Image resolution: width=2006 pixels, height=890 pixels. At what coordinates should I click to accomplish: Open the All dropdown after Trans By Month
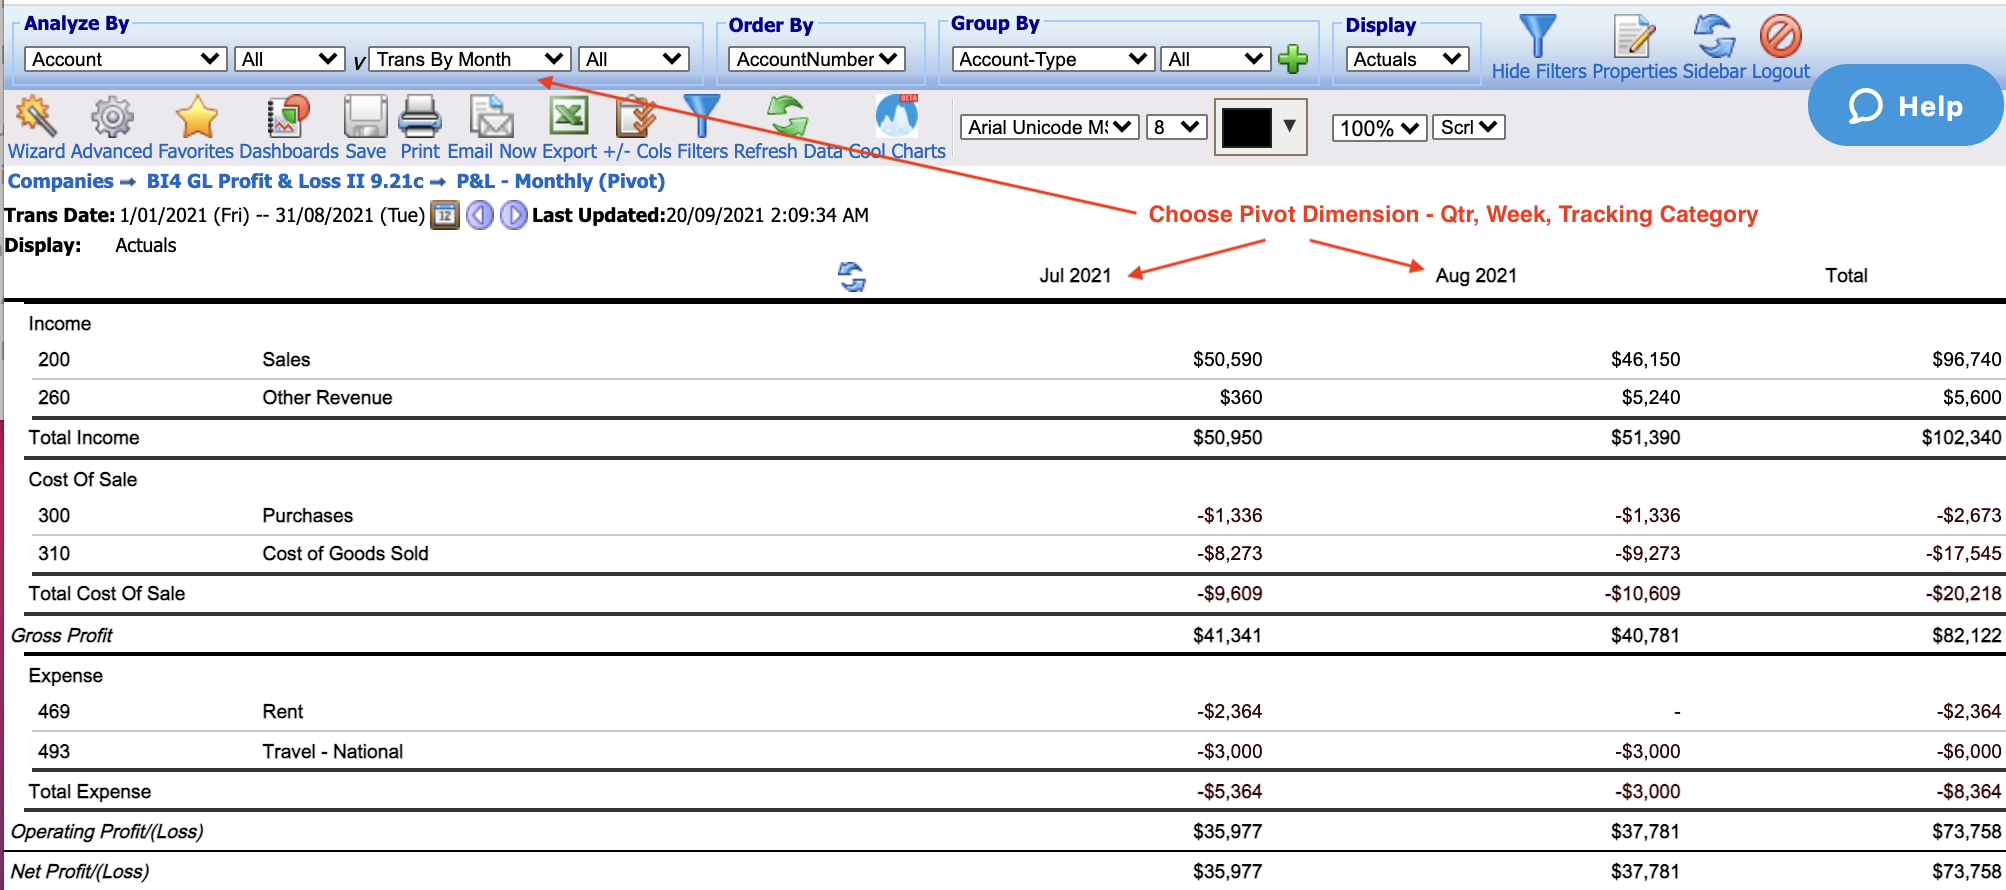coord(634,59)
